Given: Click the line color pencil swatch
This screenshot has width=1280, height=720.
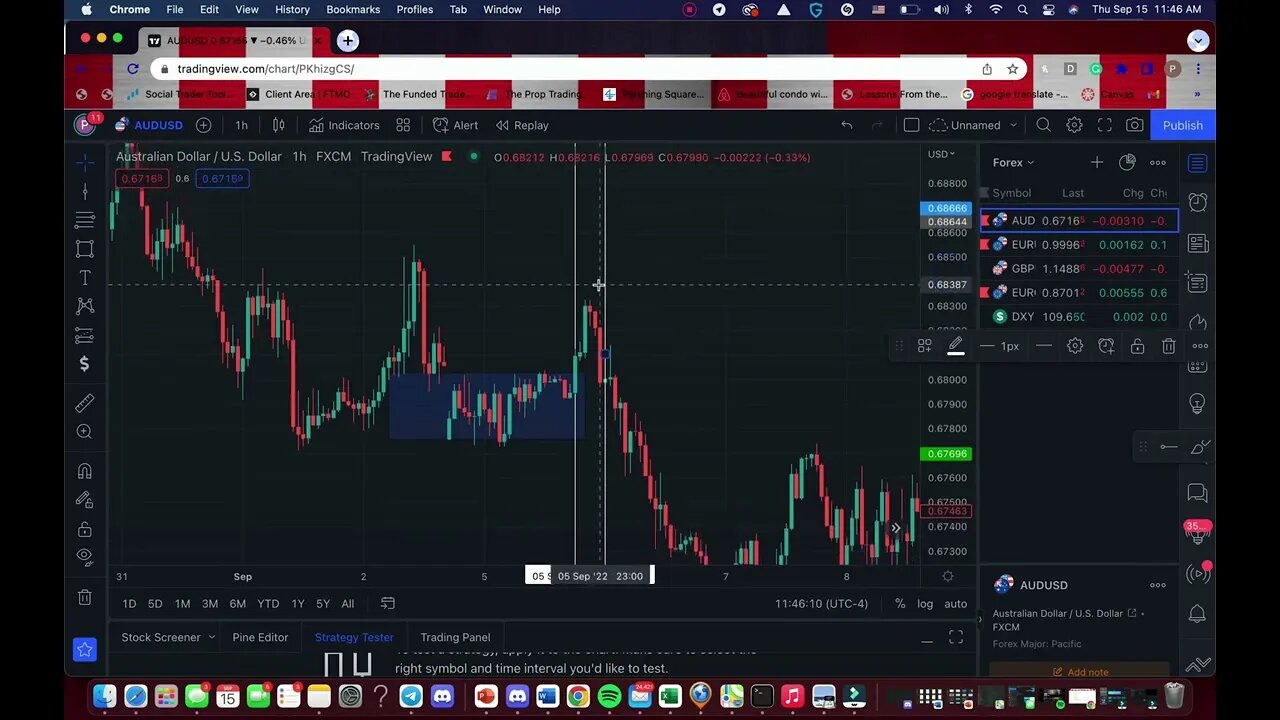Looking at the screenshot, I should click(955, 346).
